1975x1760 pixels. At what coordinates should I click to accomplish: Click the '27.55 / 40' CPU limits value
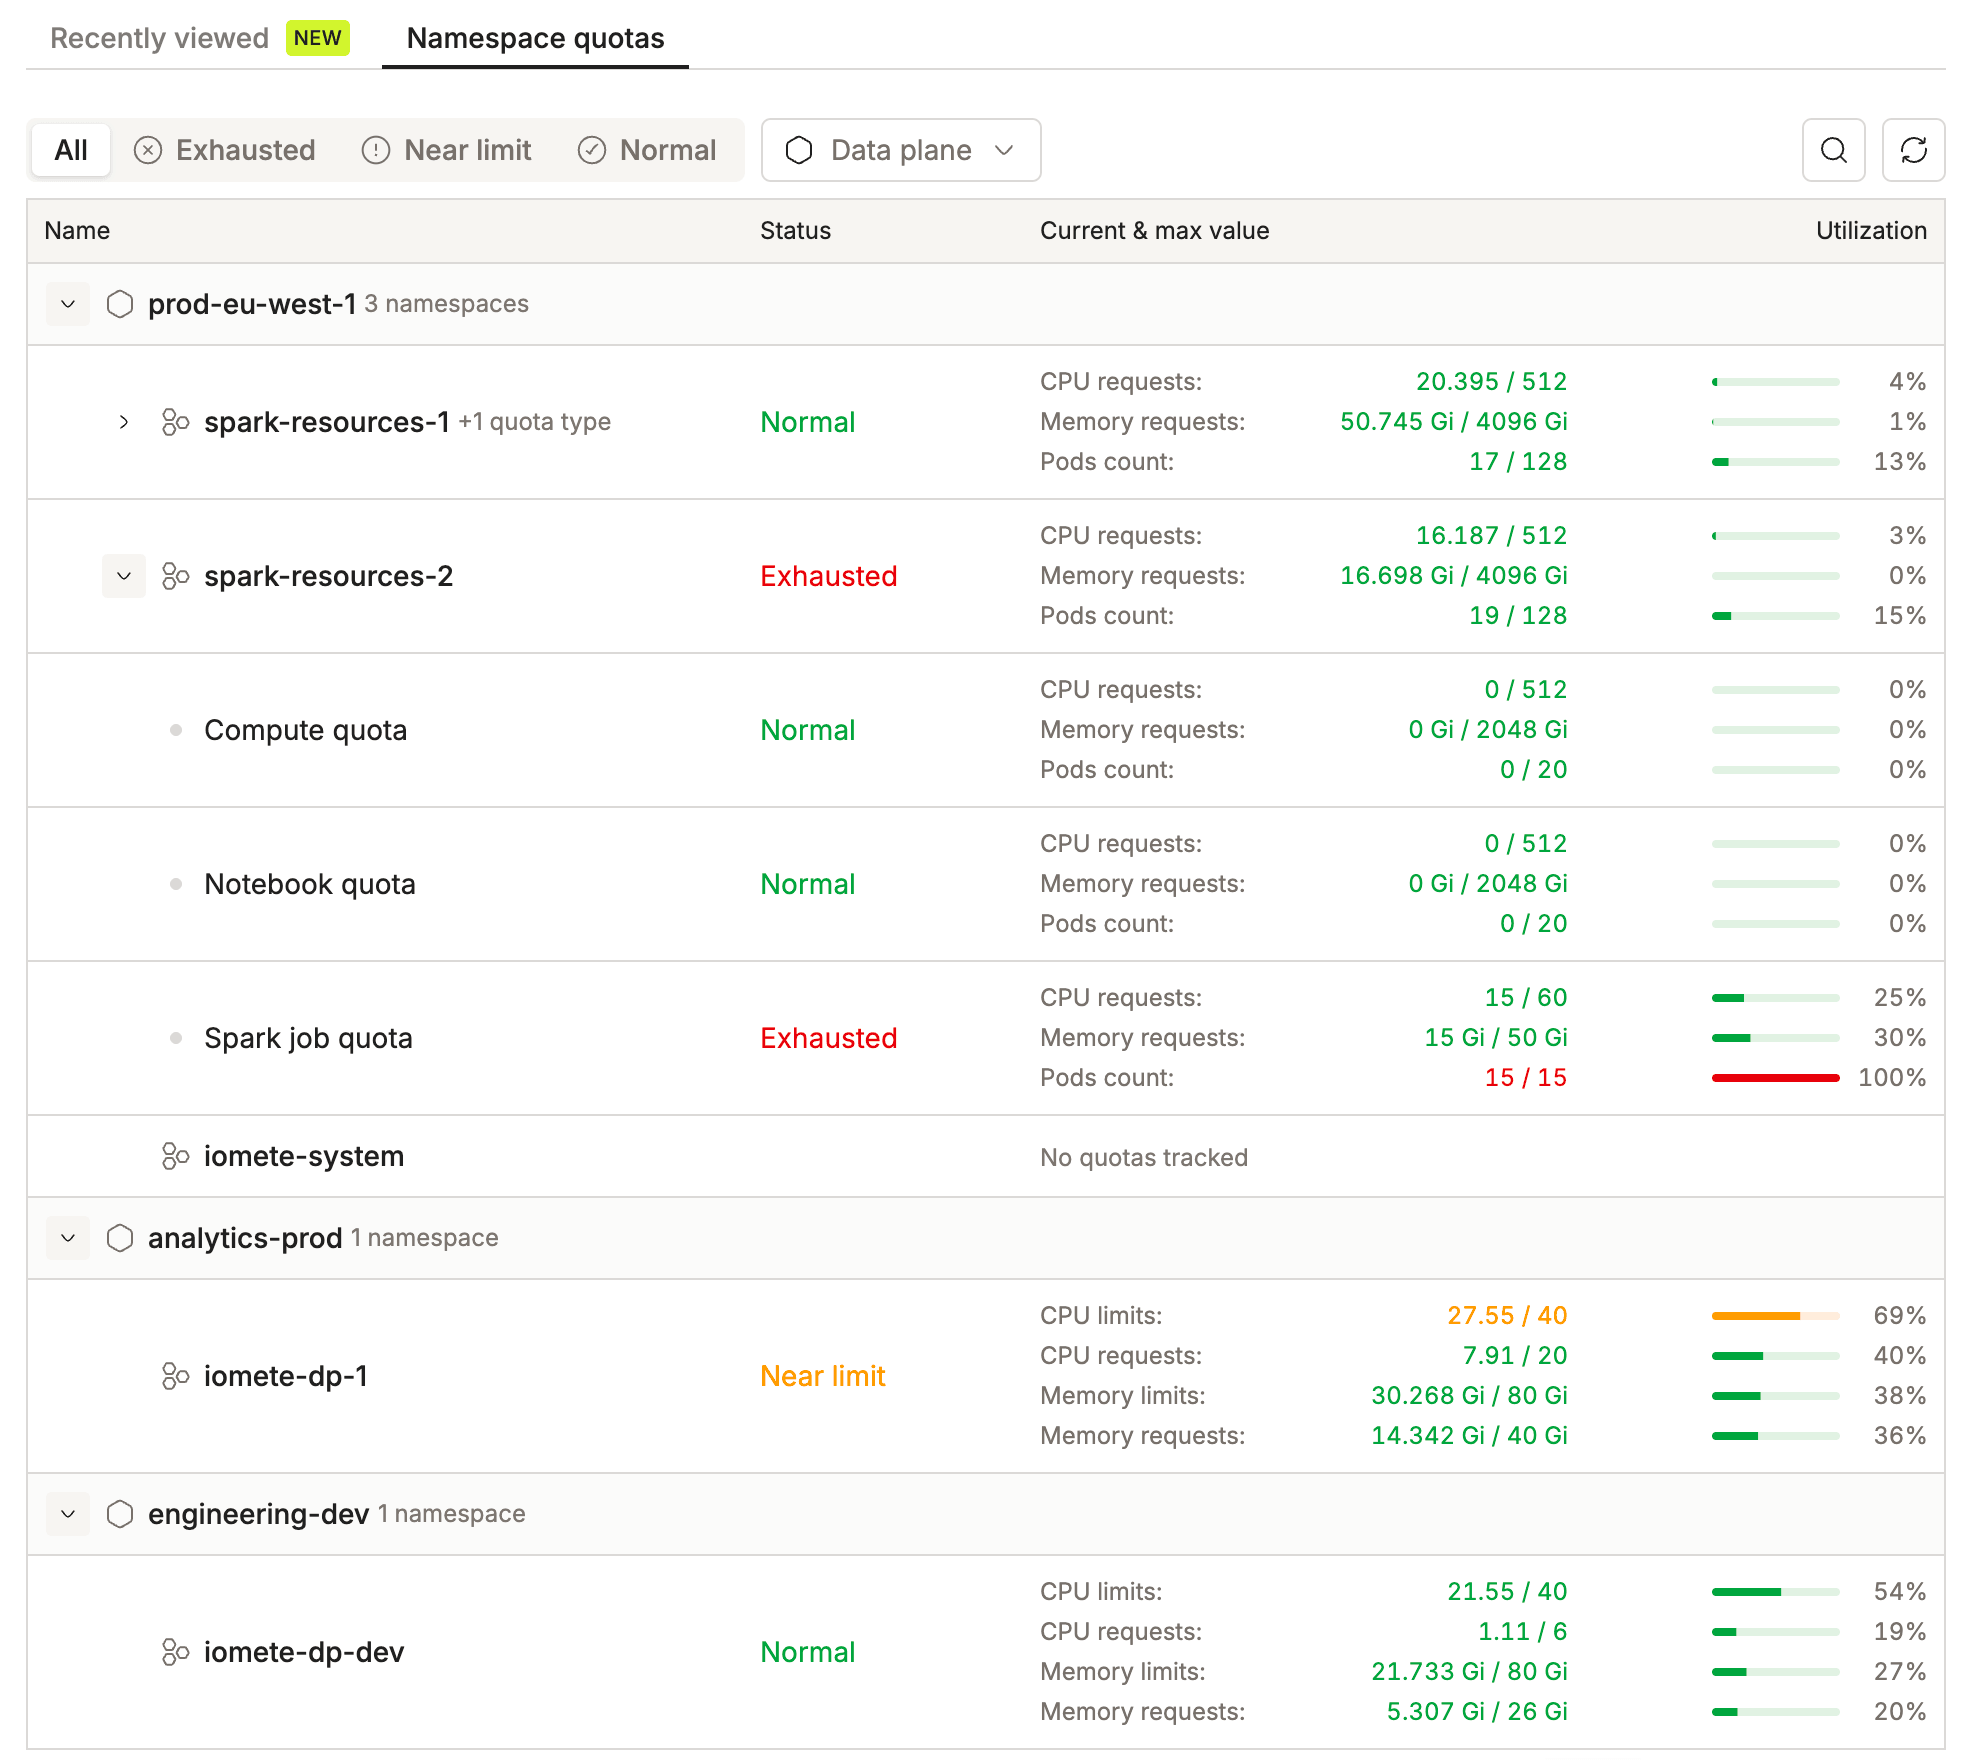point(1507,1316)
